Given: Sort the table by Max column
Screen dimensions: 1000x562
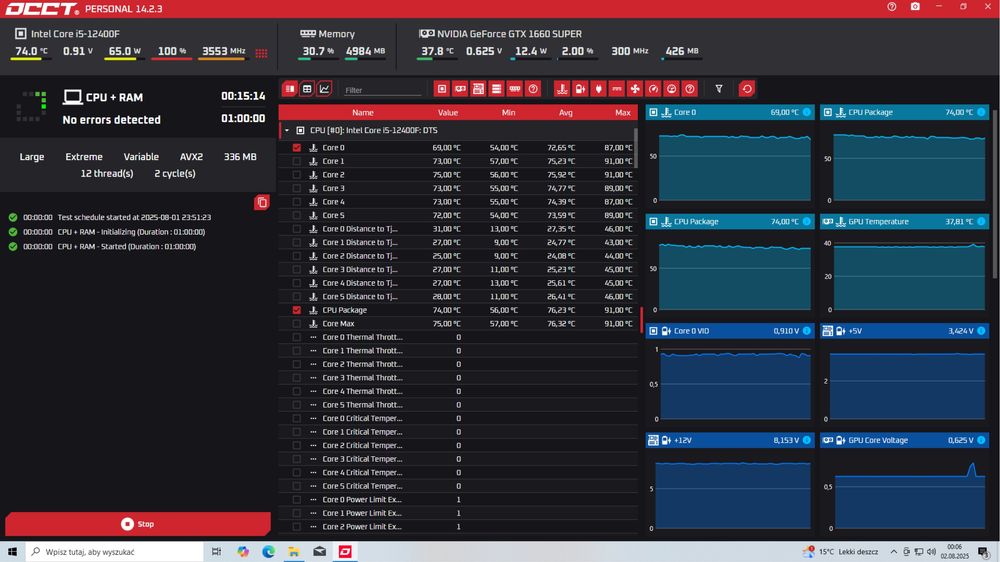Looking at the screenshot, I should point(622,112).
